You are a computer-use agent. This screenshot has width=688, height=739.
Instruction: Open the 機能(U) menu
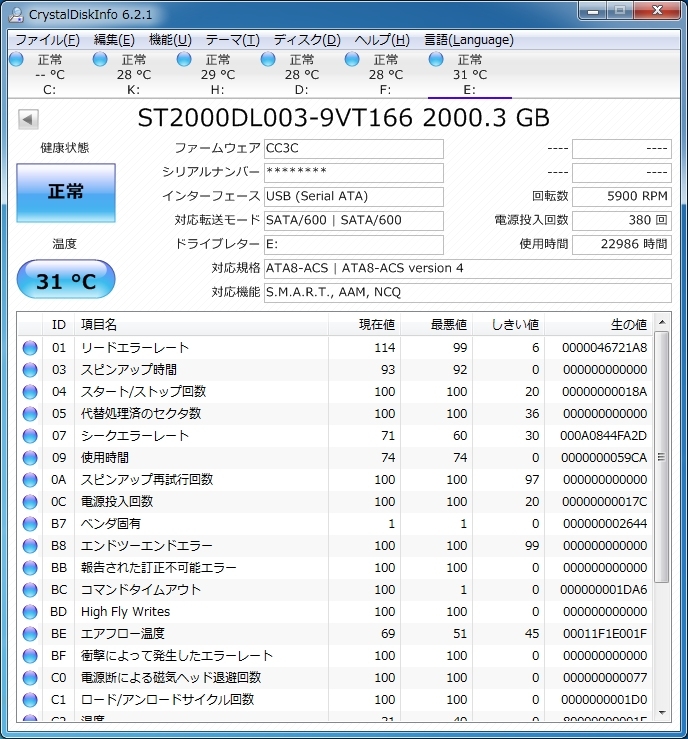pos(171,40)
